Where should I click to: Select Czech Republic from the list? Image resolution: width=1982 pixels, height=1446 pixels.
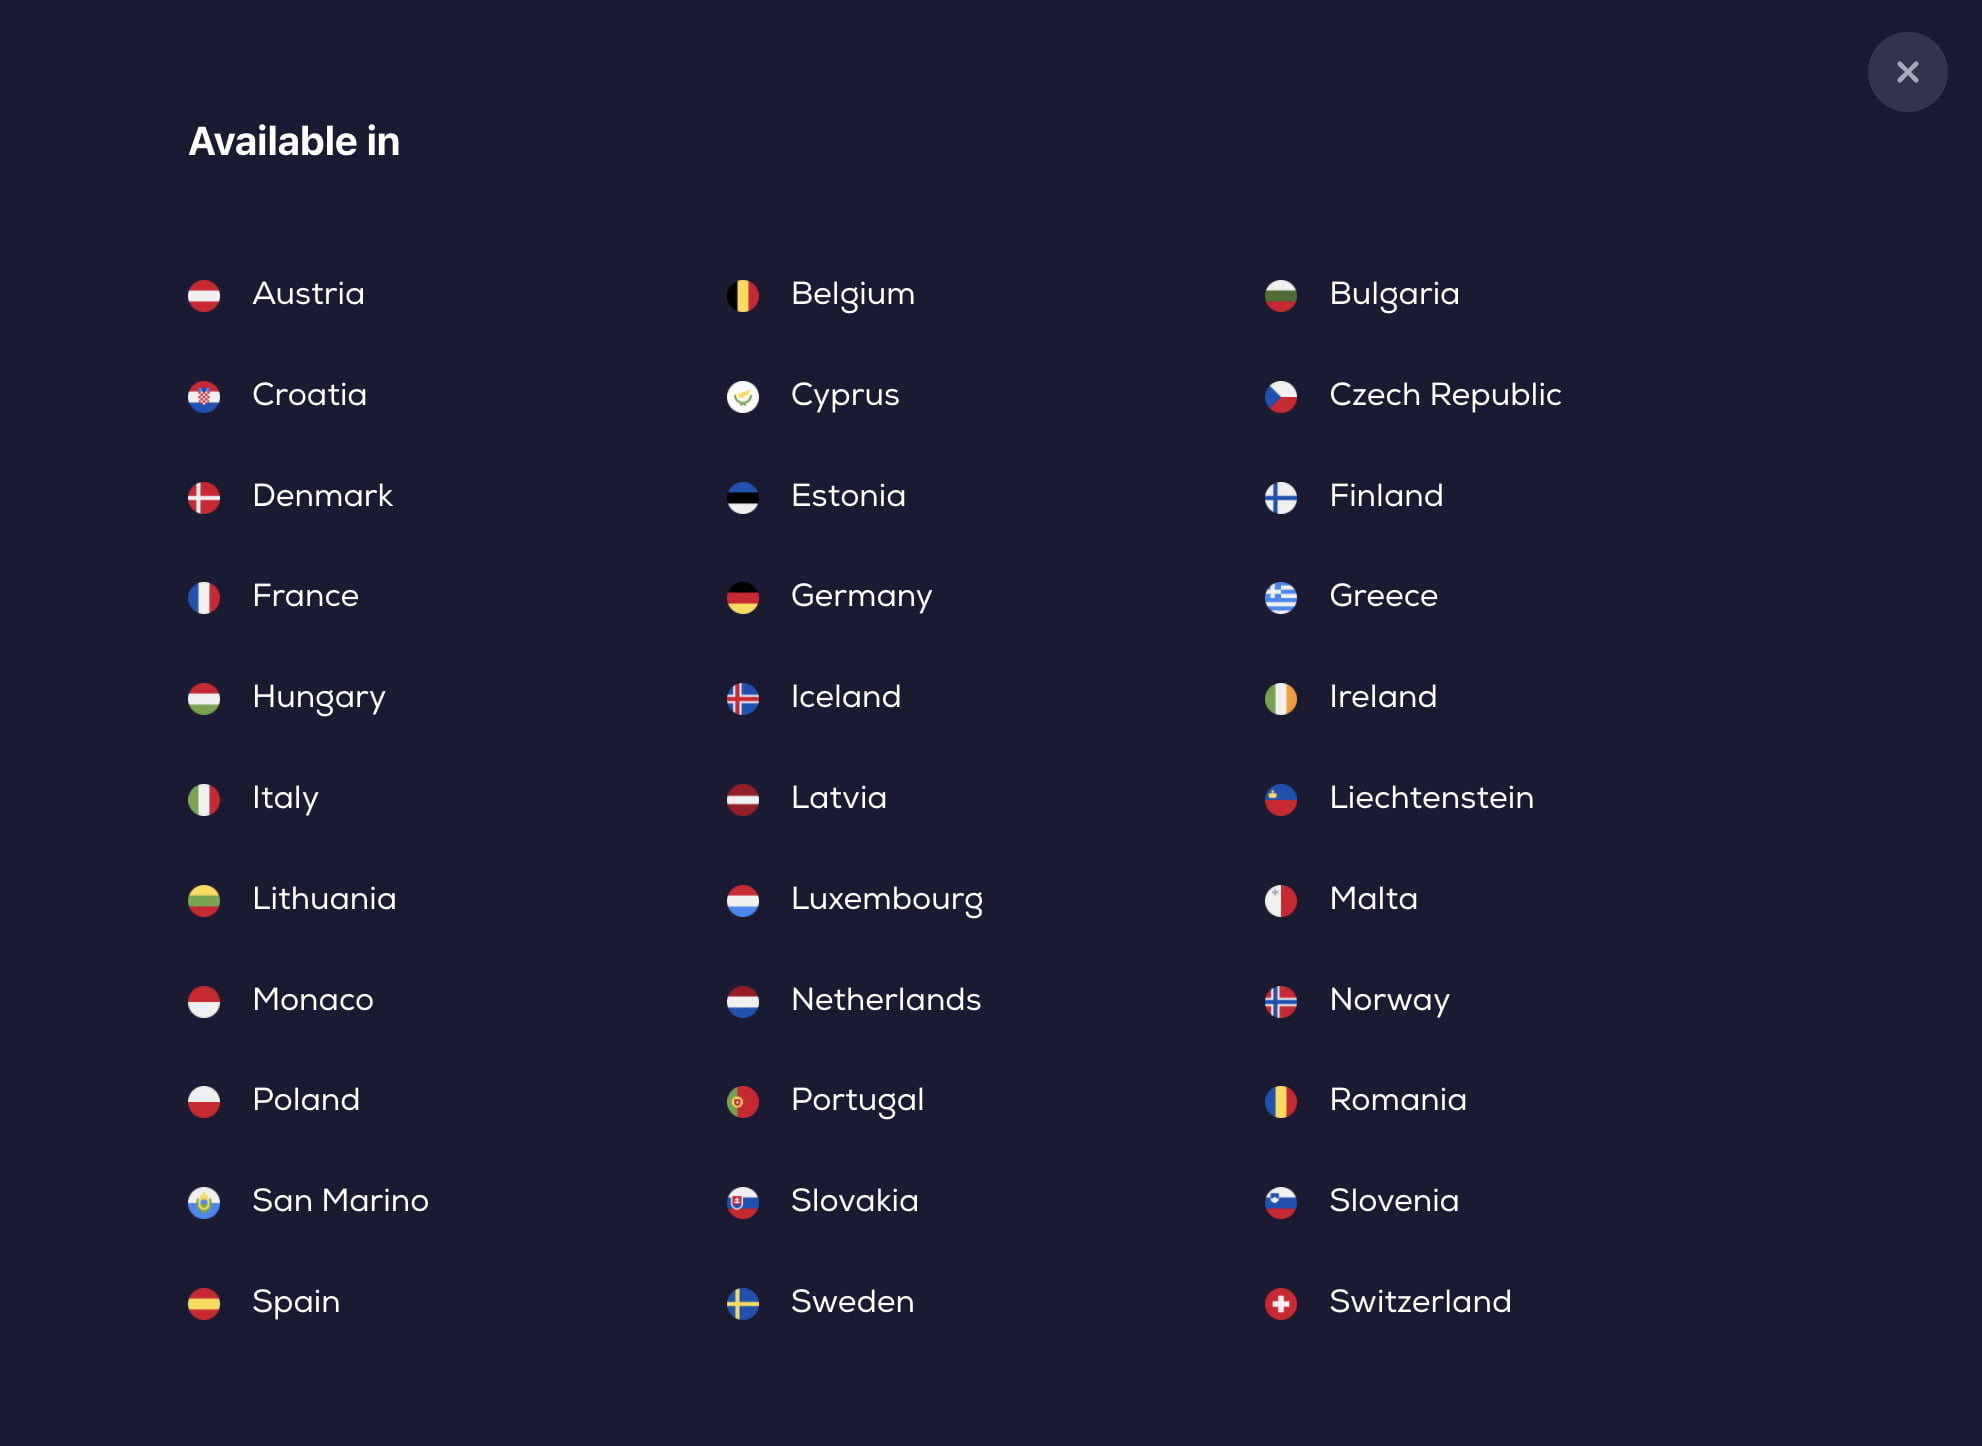point(1445,395)
